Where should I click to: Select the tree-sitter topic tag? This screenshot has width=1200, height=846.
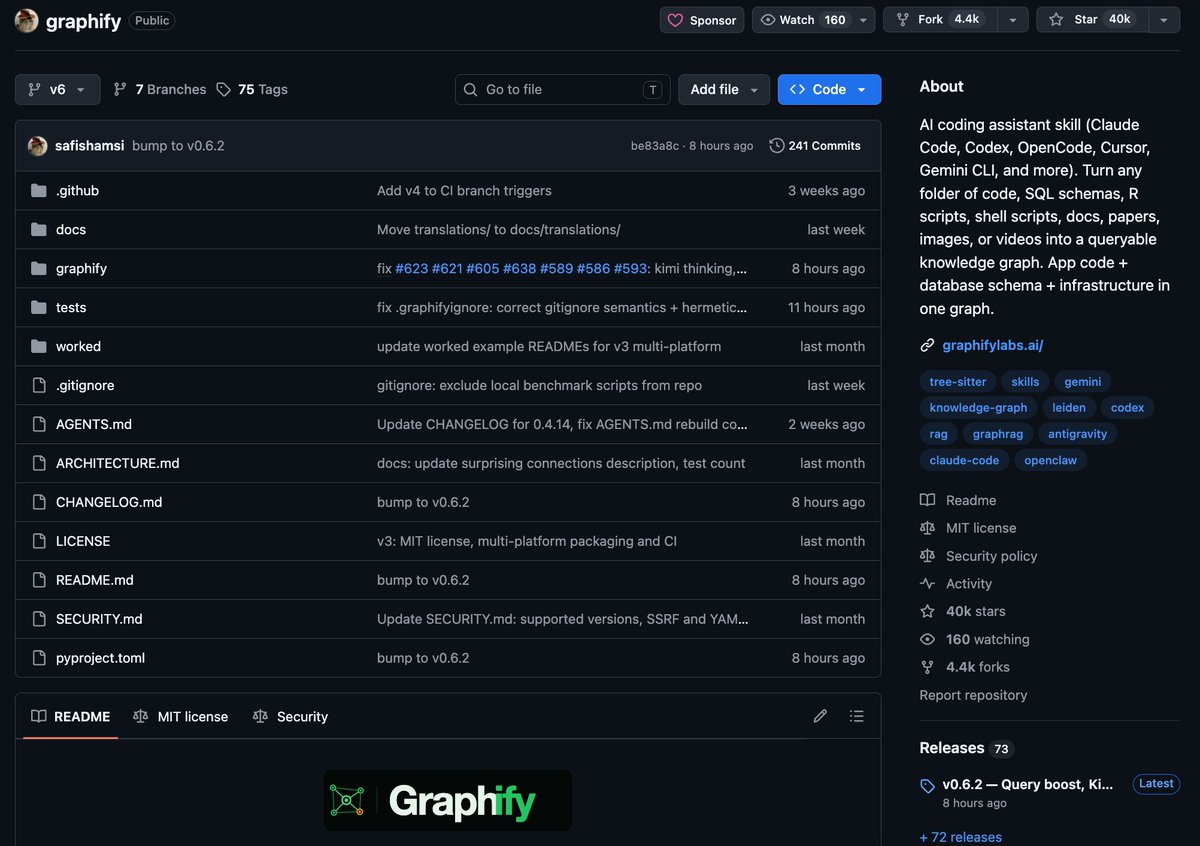[958, 381]
